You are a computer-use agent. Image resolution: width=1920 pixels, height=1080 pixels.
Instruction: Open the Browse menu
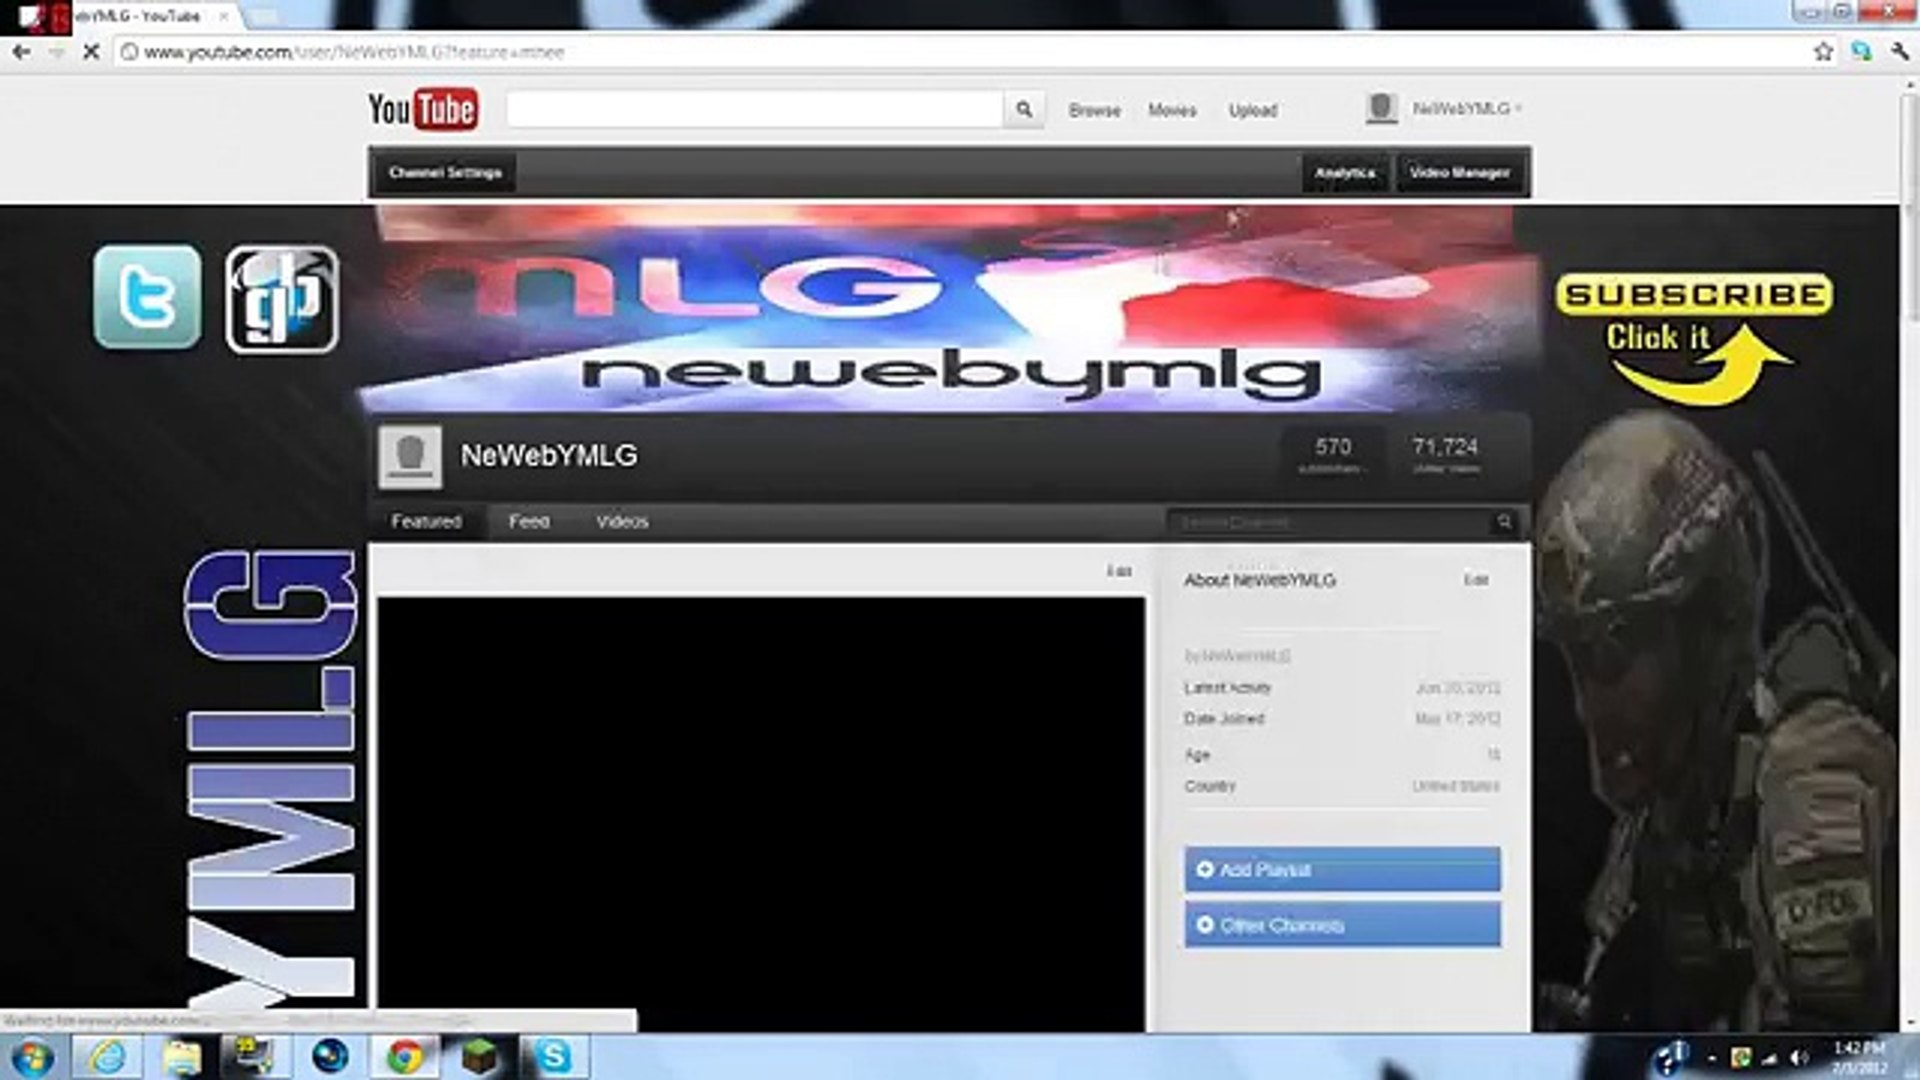tap(1095, 110)
